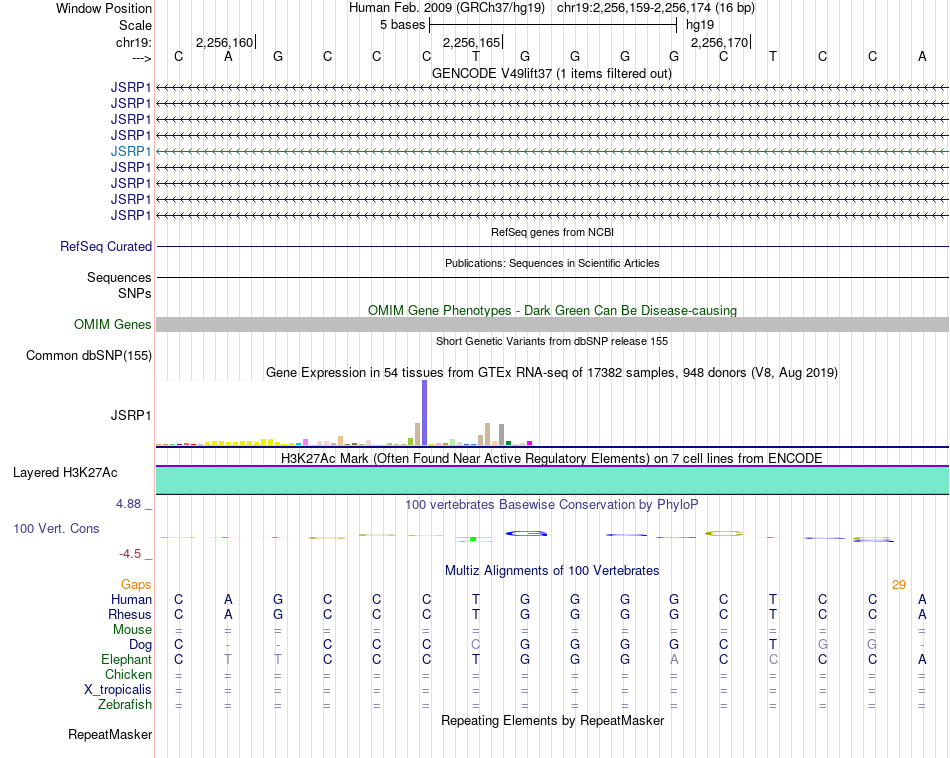Click the dark gray bar in the GTEx chart
The height and width of the screenshot is (758, 950).
coord(502,435)
